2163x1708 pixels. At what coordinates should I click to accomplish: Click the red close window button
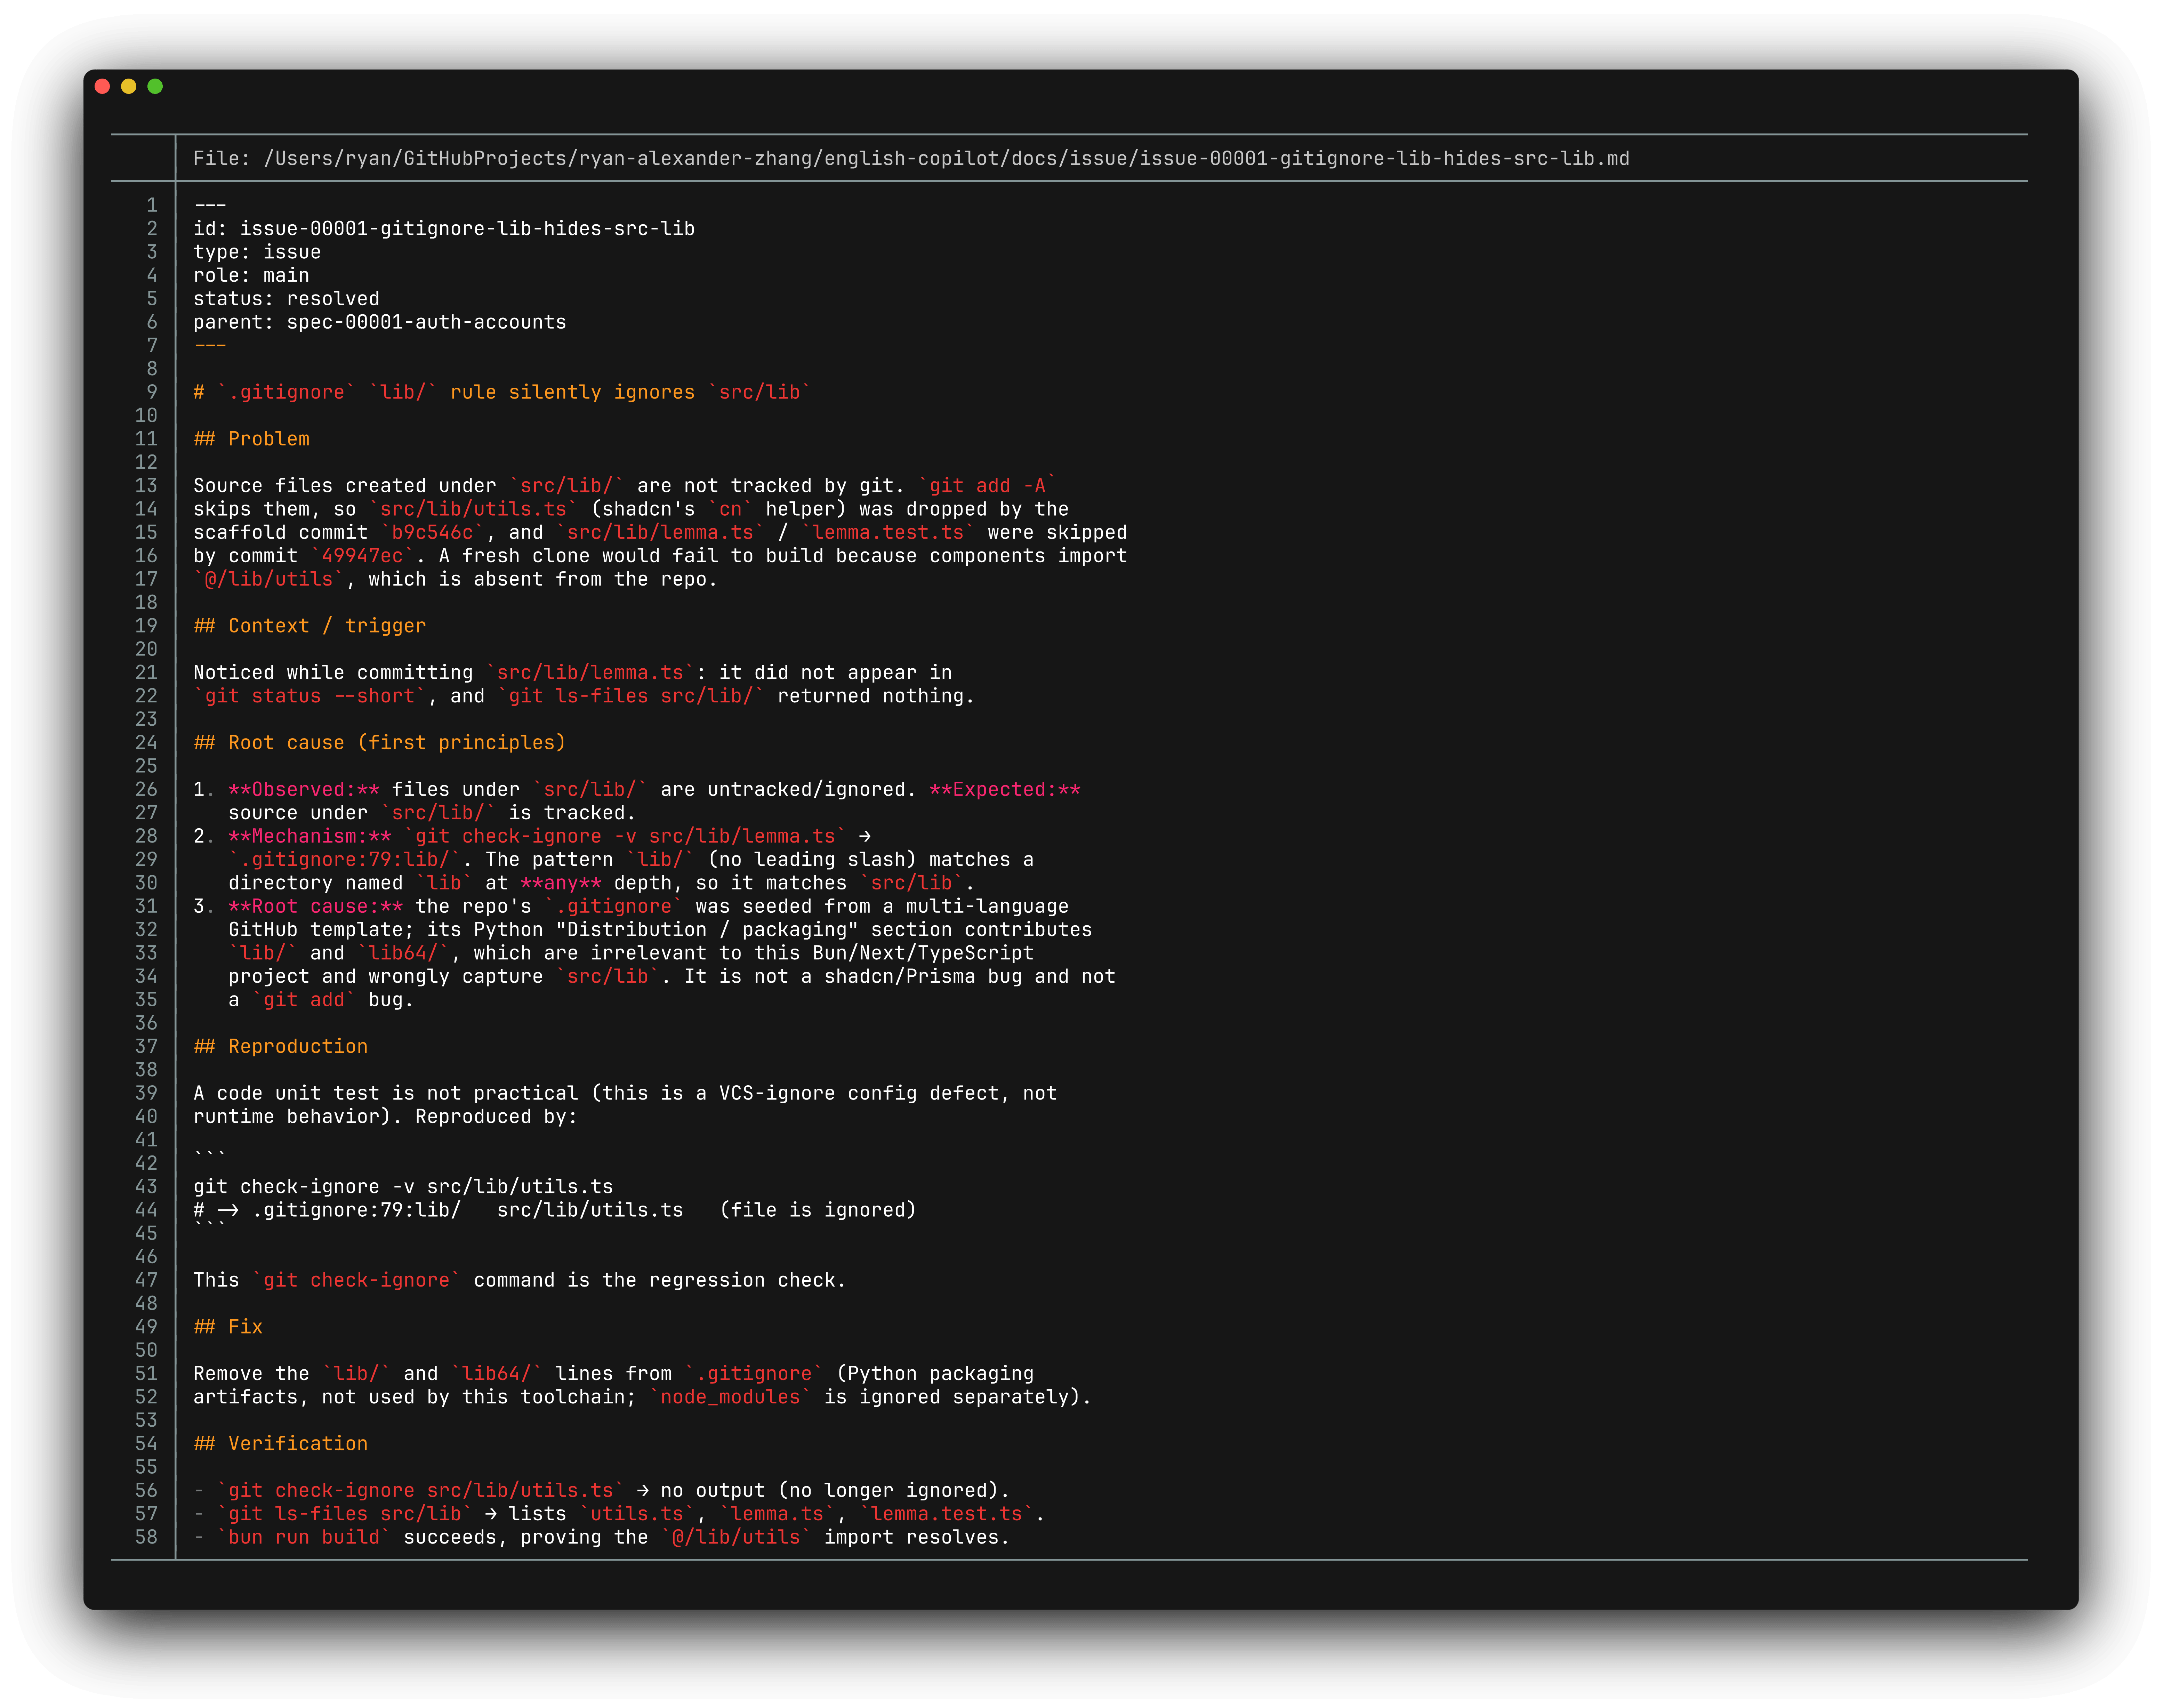[102, 86]
